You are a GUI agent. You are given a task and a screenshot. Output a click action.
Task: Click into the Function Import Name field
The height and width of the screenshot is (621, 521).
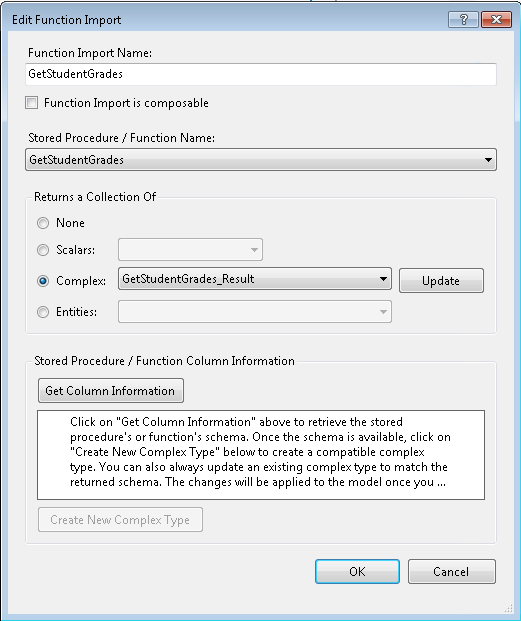pyautogui.click(x=261, y=74)
